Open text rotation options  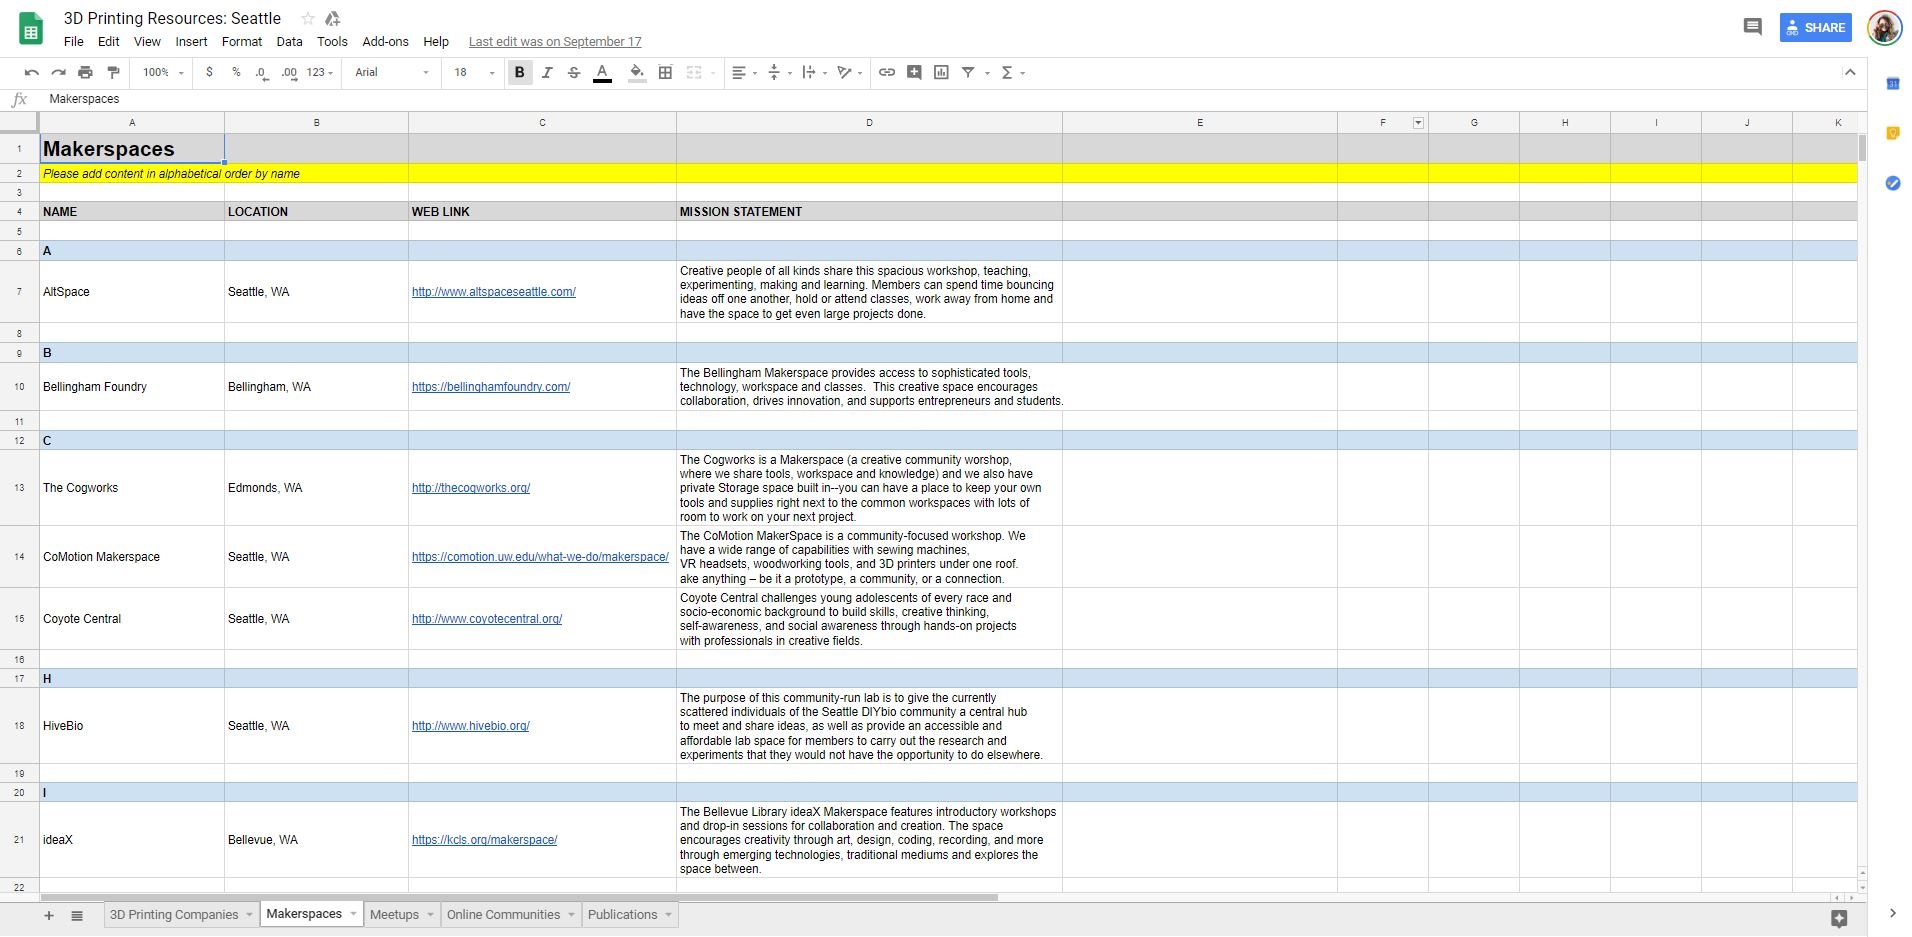tap(849, 72)
